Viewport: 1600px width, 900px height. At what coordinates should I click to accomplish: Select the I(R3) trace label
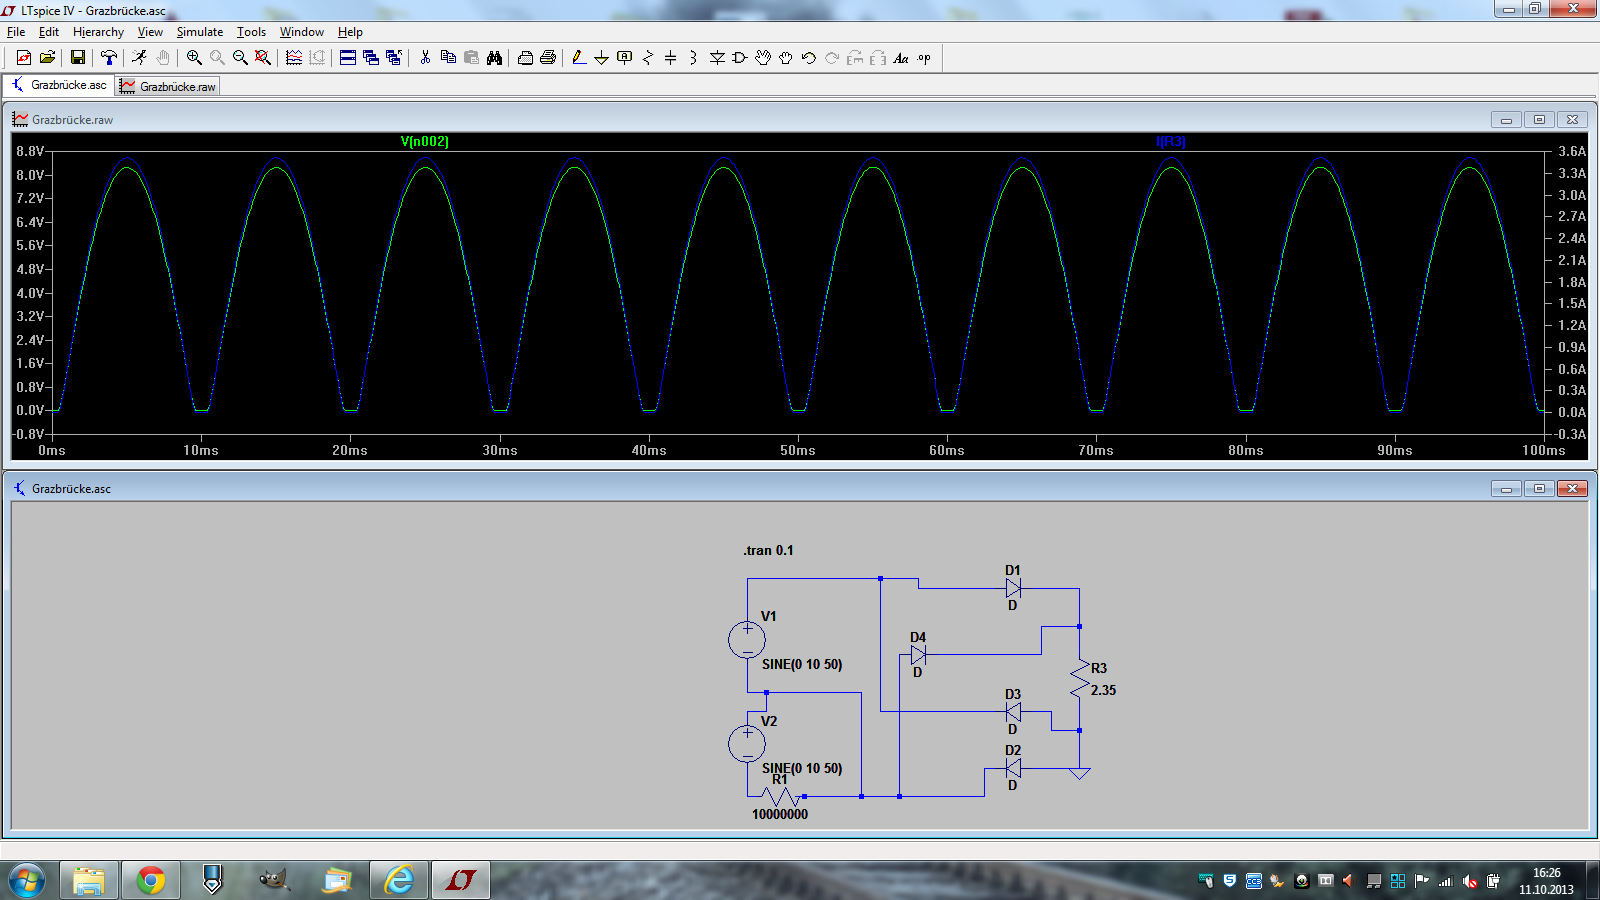[x=1171, y=142]
